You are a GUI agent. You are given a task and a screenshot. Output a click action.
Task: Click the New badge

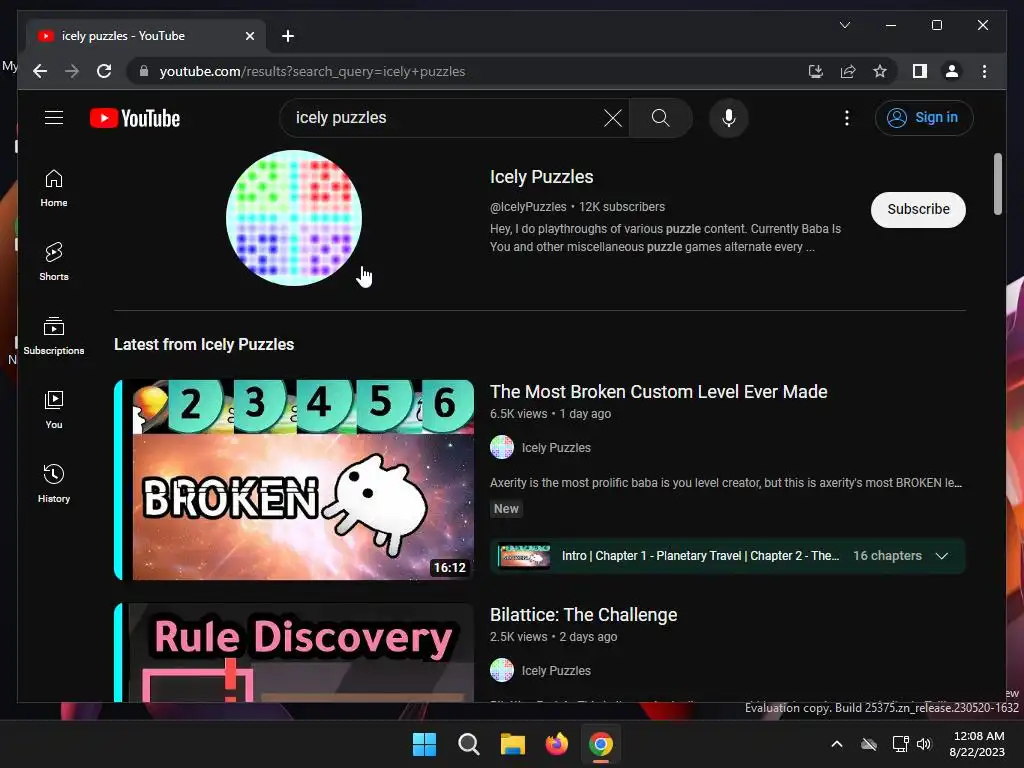coord(506,509)
